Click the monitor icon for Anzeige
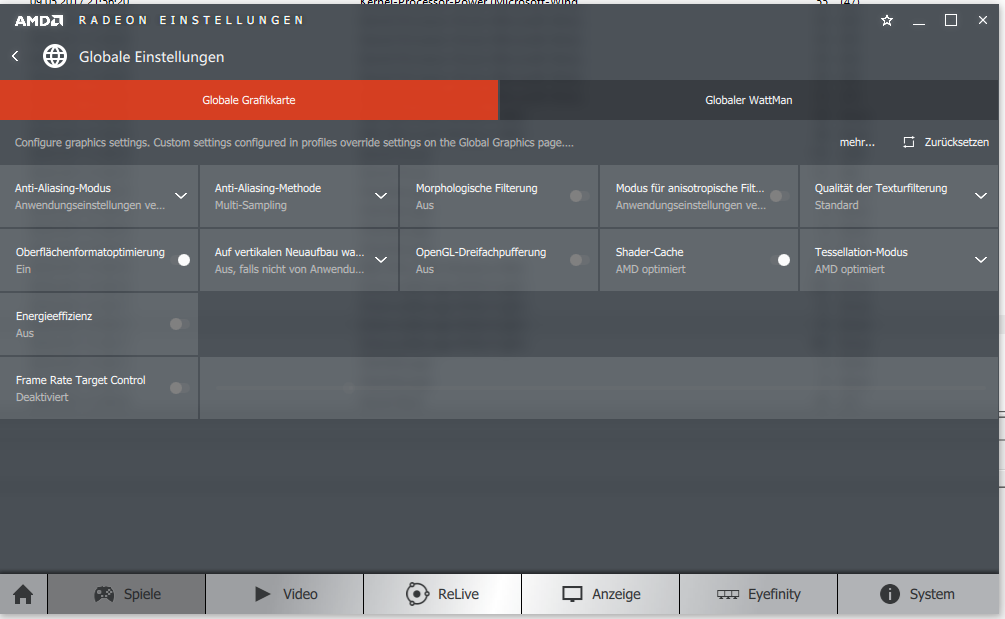Image resolution: width=1005 pixels, height=619 pixels. pos(572,594)
